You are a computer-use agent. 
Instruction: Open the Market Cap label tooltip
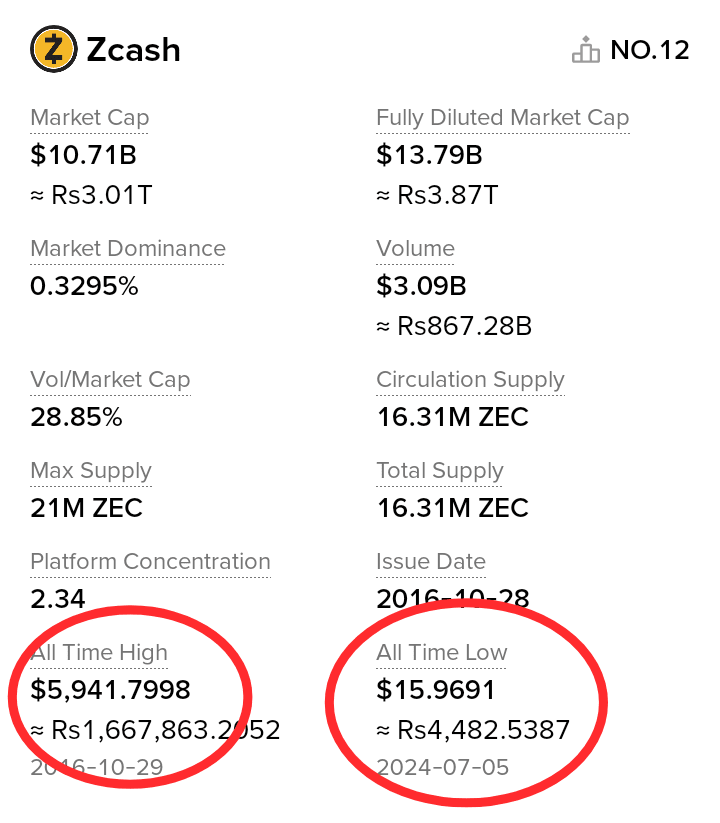[89, 117]
